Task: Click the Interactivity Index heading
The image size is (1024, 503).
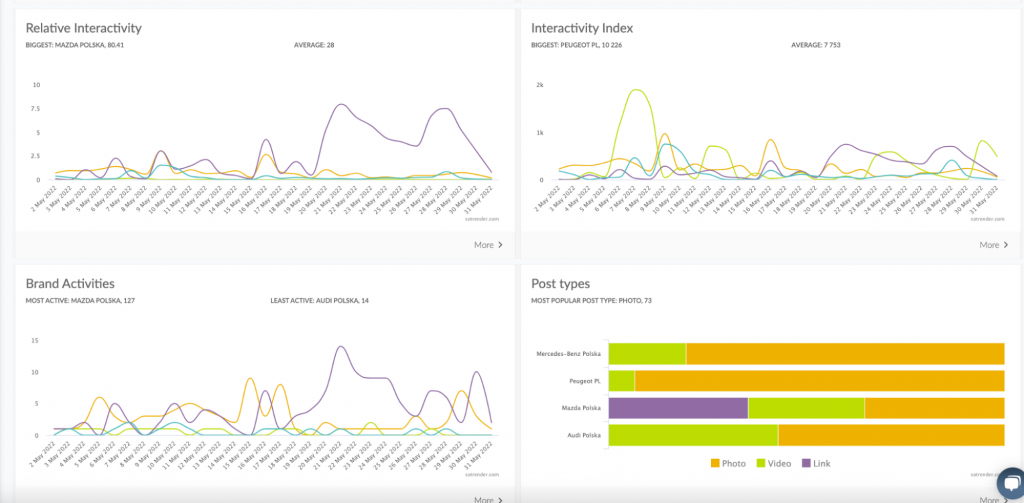Action: (582, 28)
